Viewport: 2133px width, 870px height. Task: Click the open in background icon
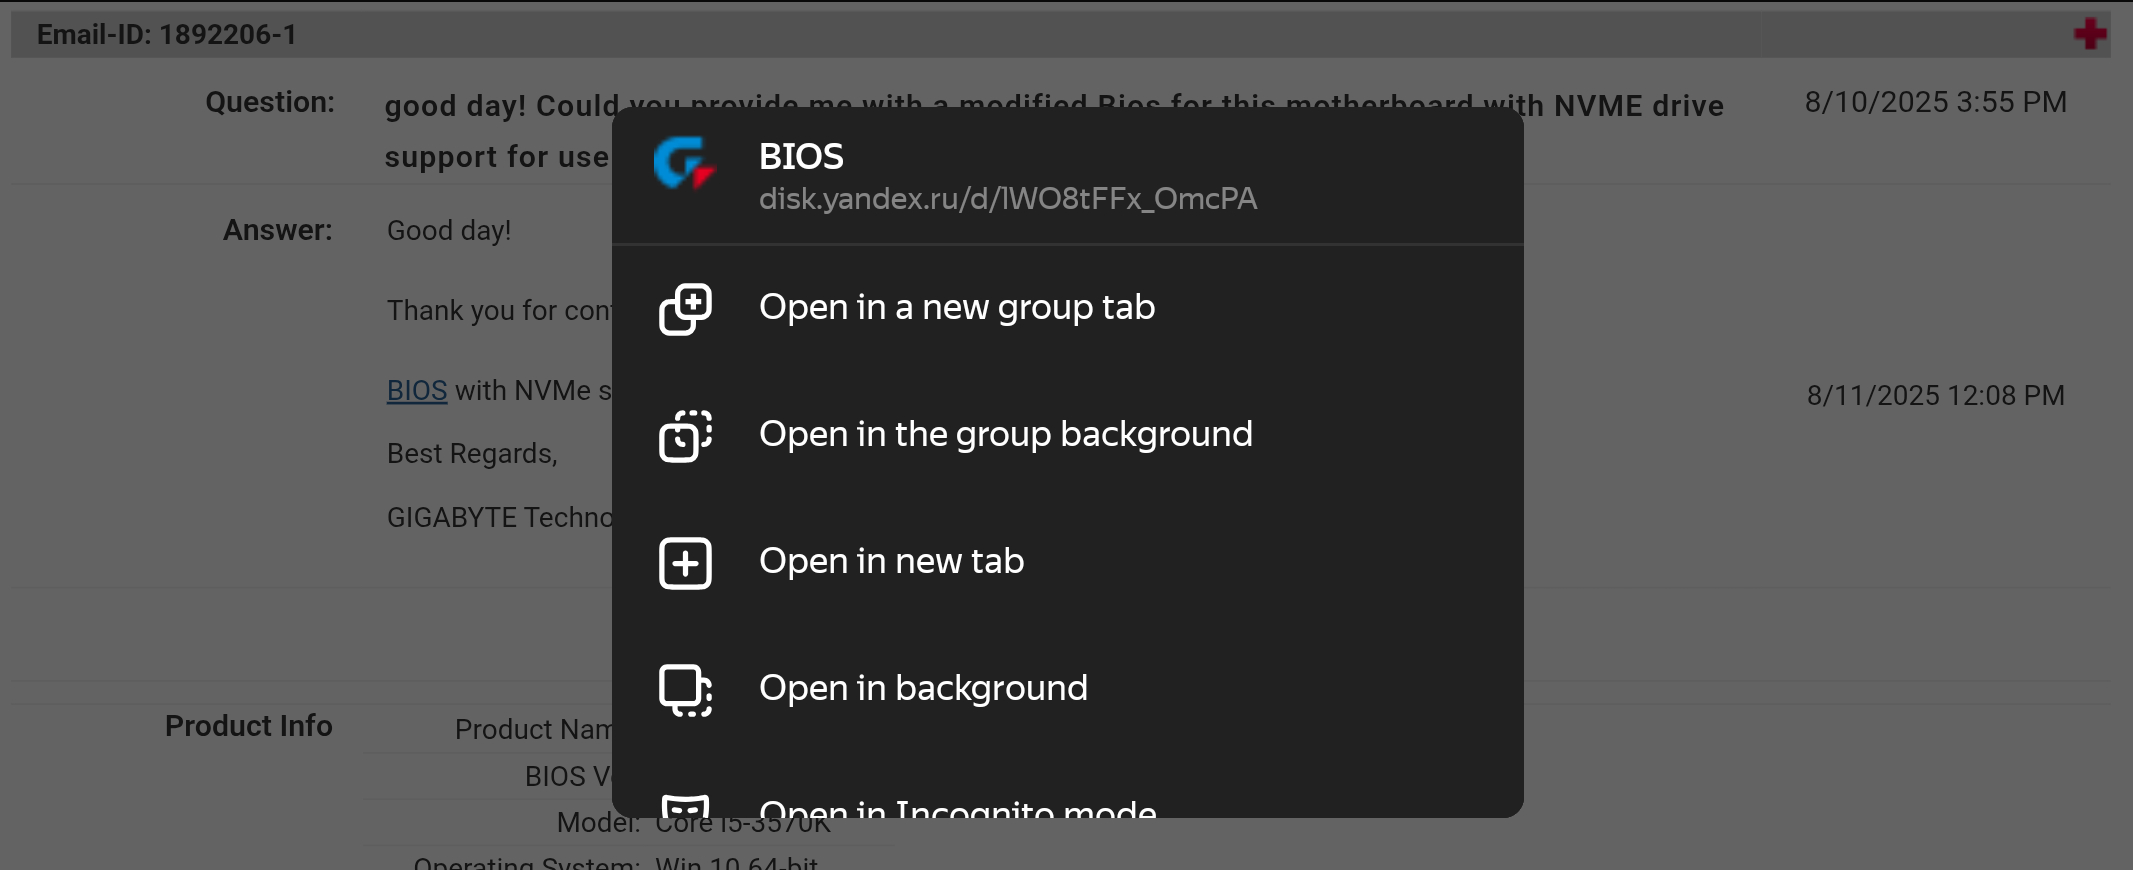point(685,690)
